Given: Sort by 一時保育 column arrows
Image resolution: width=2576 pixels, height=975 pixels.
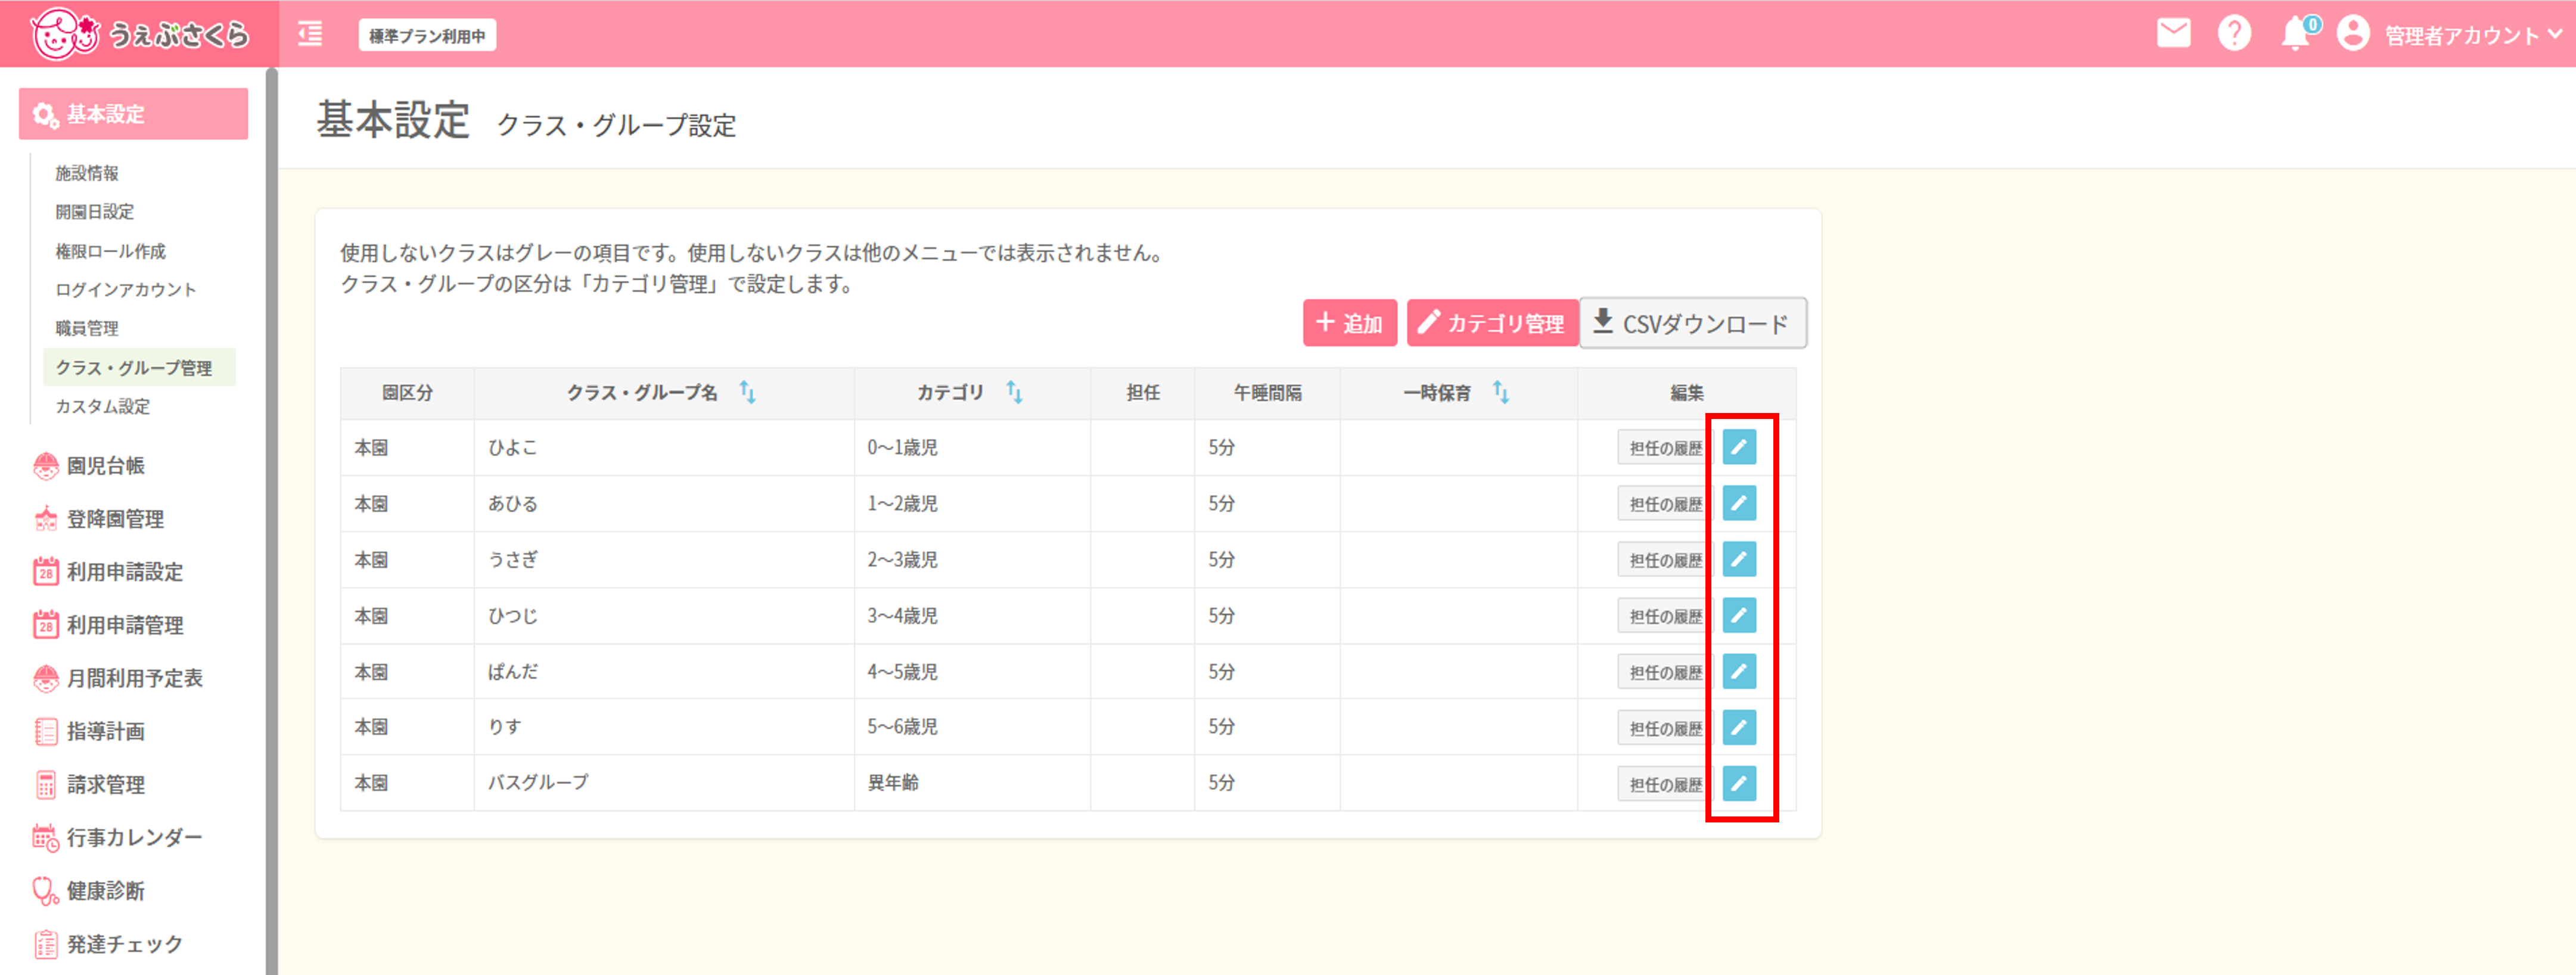Looking at the screenshot, I should point(1500,392).
